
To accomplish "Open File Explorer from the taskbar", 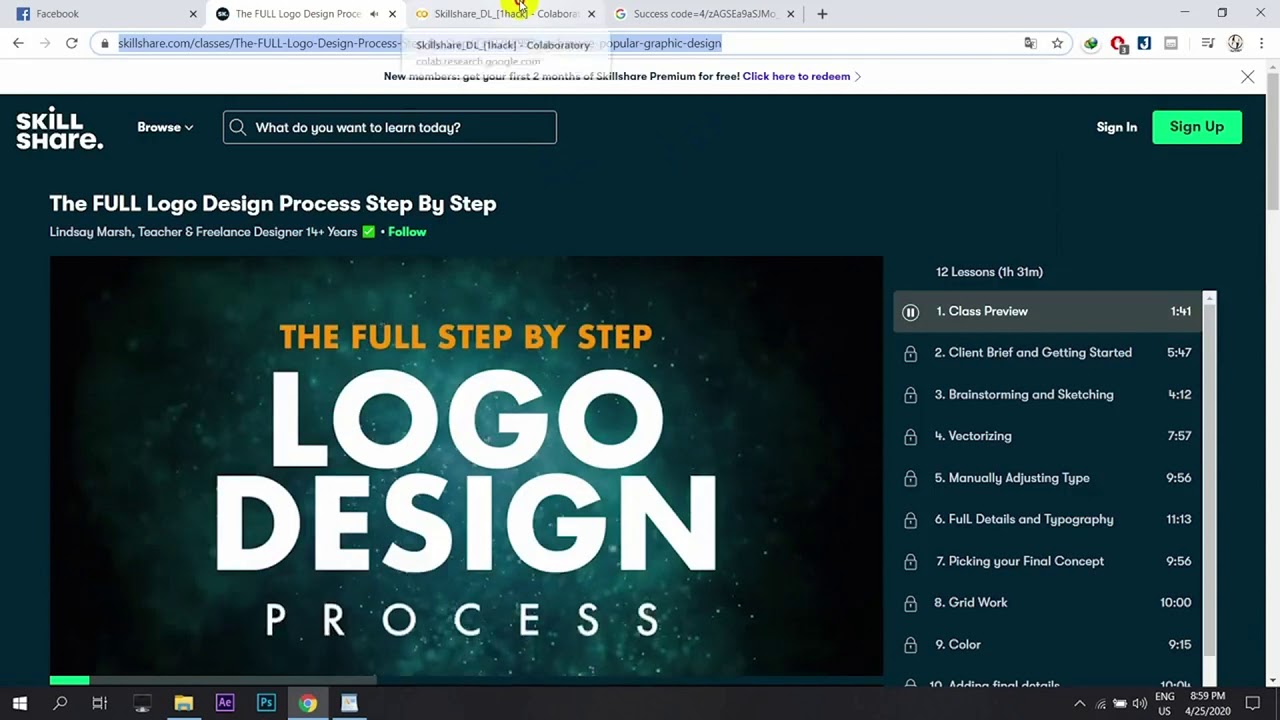I will click(183, 703).
